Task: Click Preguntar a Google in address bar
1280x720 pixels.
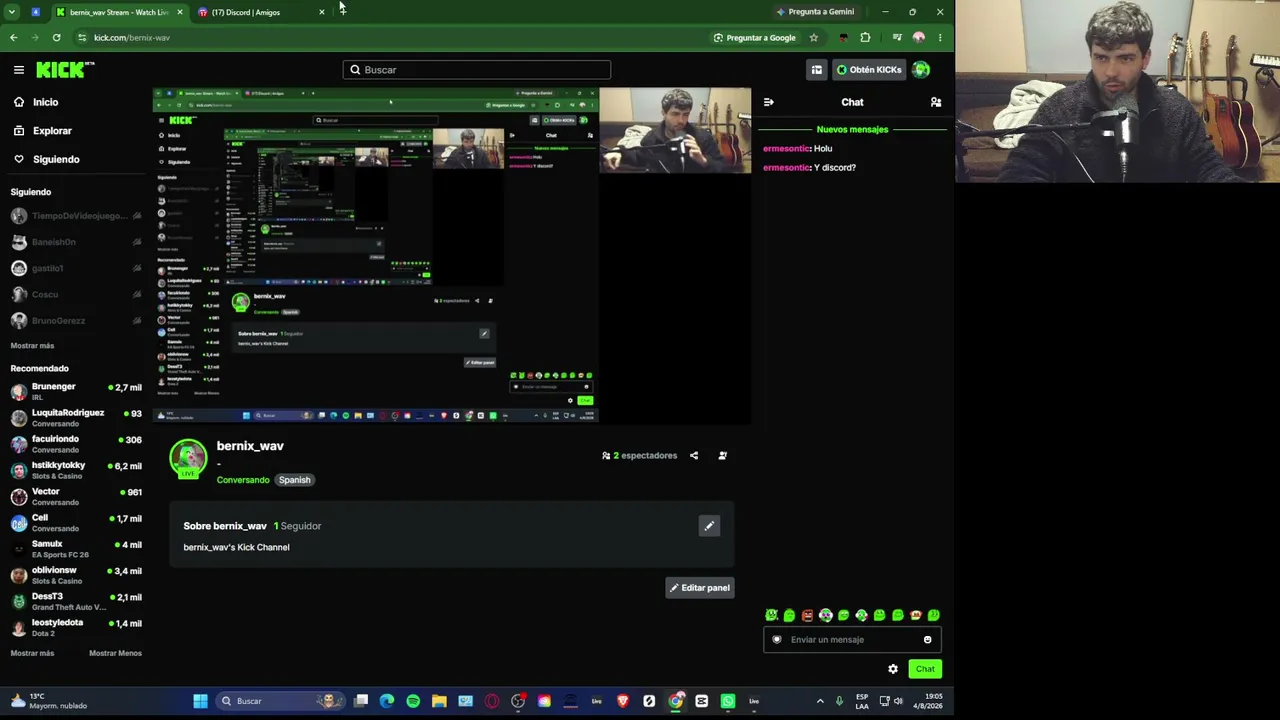Action: [x=754, y=38]
